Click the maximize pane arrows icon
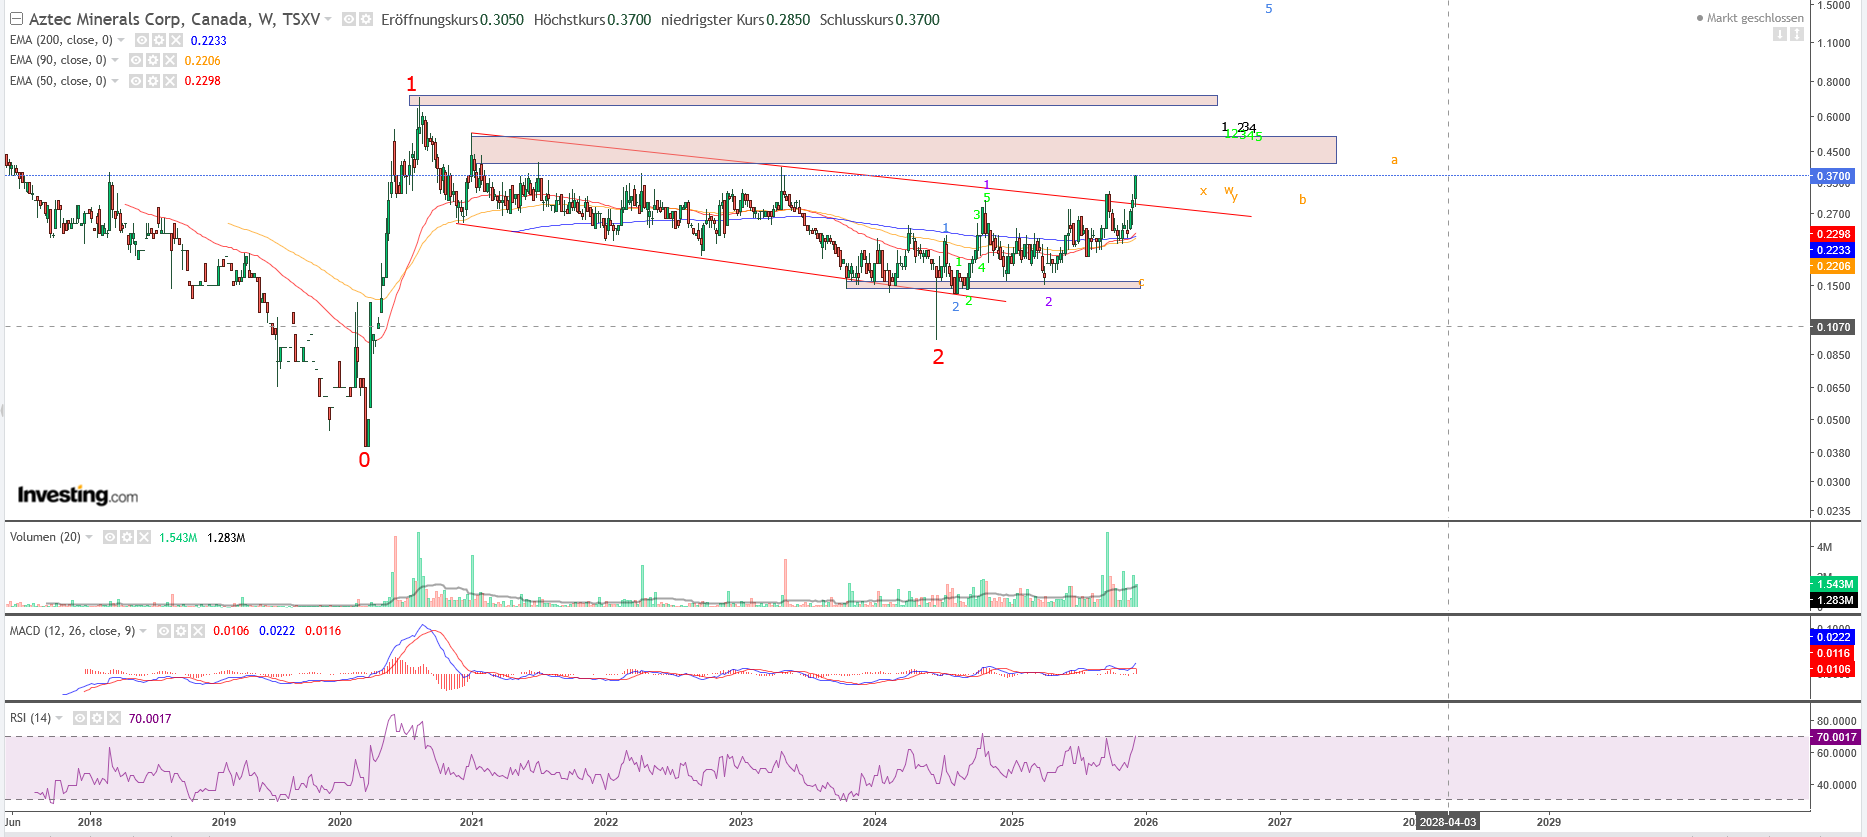Screen dimensions: 1867x837 (x=1797, y=34)
